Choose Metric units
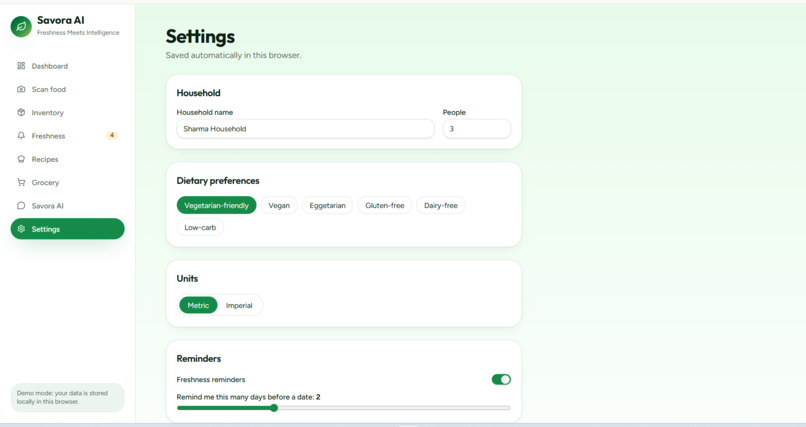This screenshot has height=427, width=806. [198, 305]
